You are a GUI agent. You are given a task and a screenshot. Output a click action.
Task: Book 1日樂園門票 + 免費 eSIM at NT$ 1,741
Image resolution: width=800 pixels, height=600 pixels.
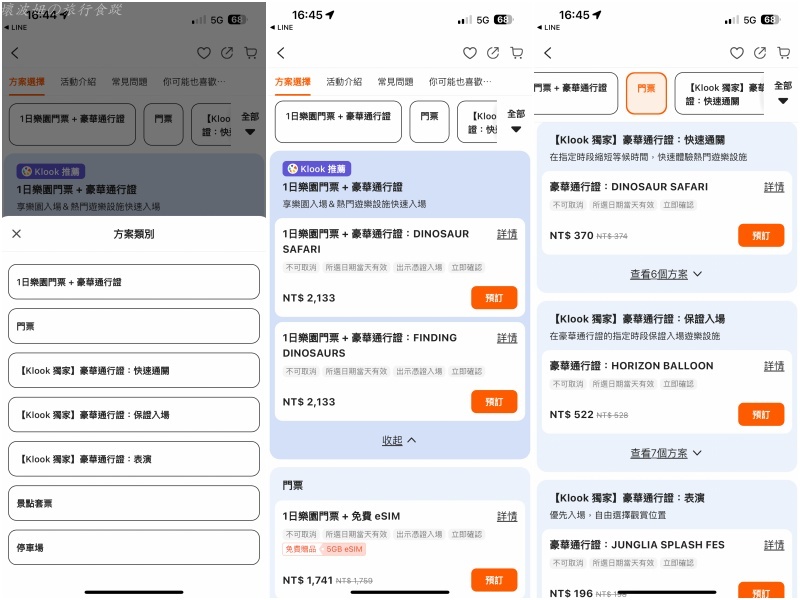click(494, 580)
